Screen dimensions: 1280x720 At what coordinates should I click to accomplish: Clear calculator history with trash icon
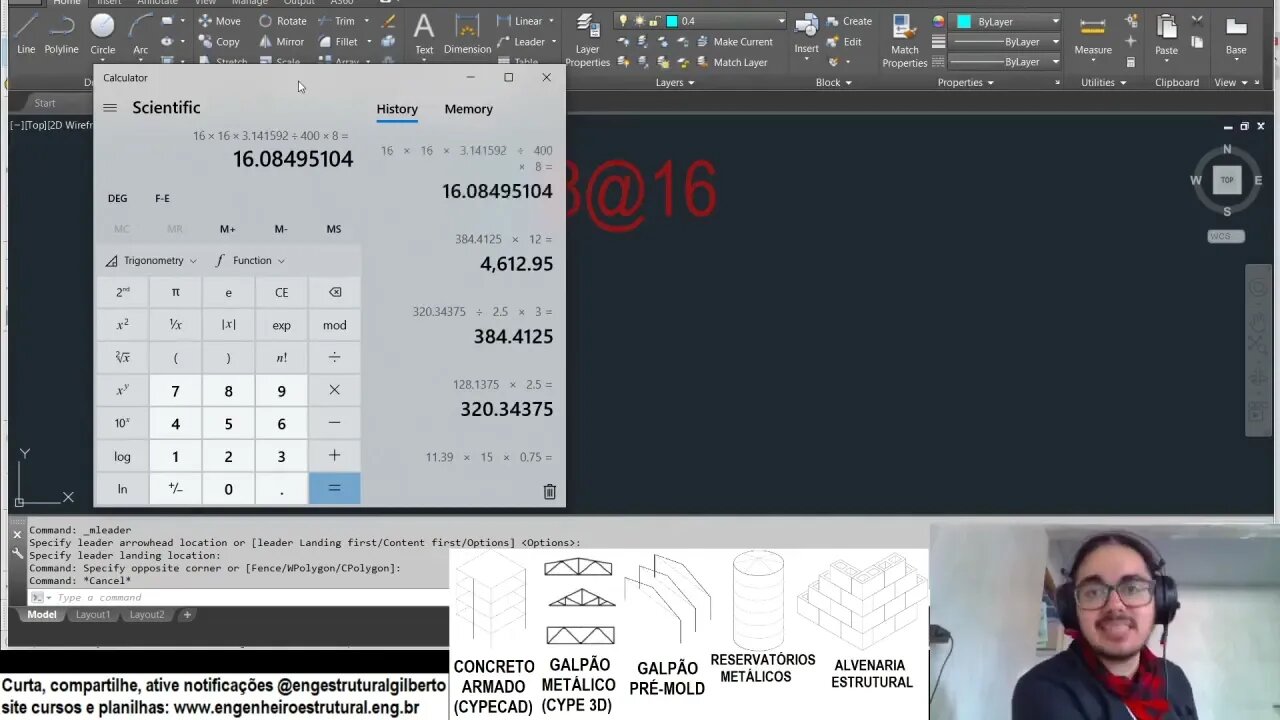coord(549,491)
